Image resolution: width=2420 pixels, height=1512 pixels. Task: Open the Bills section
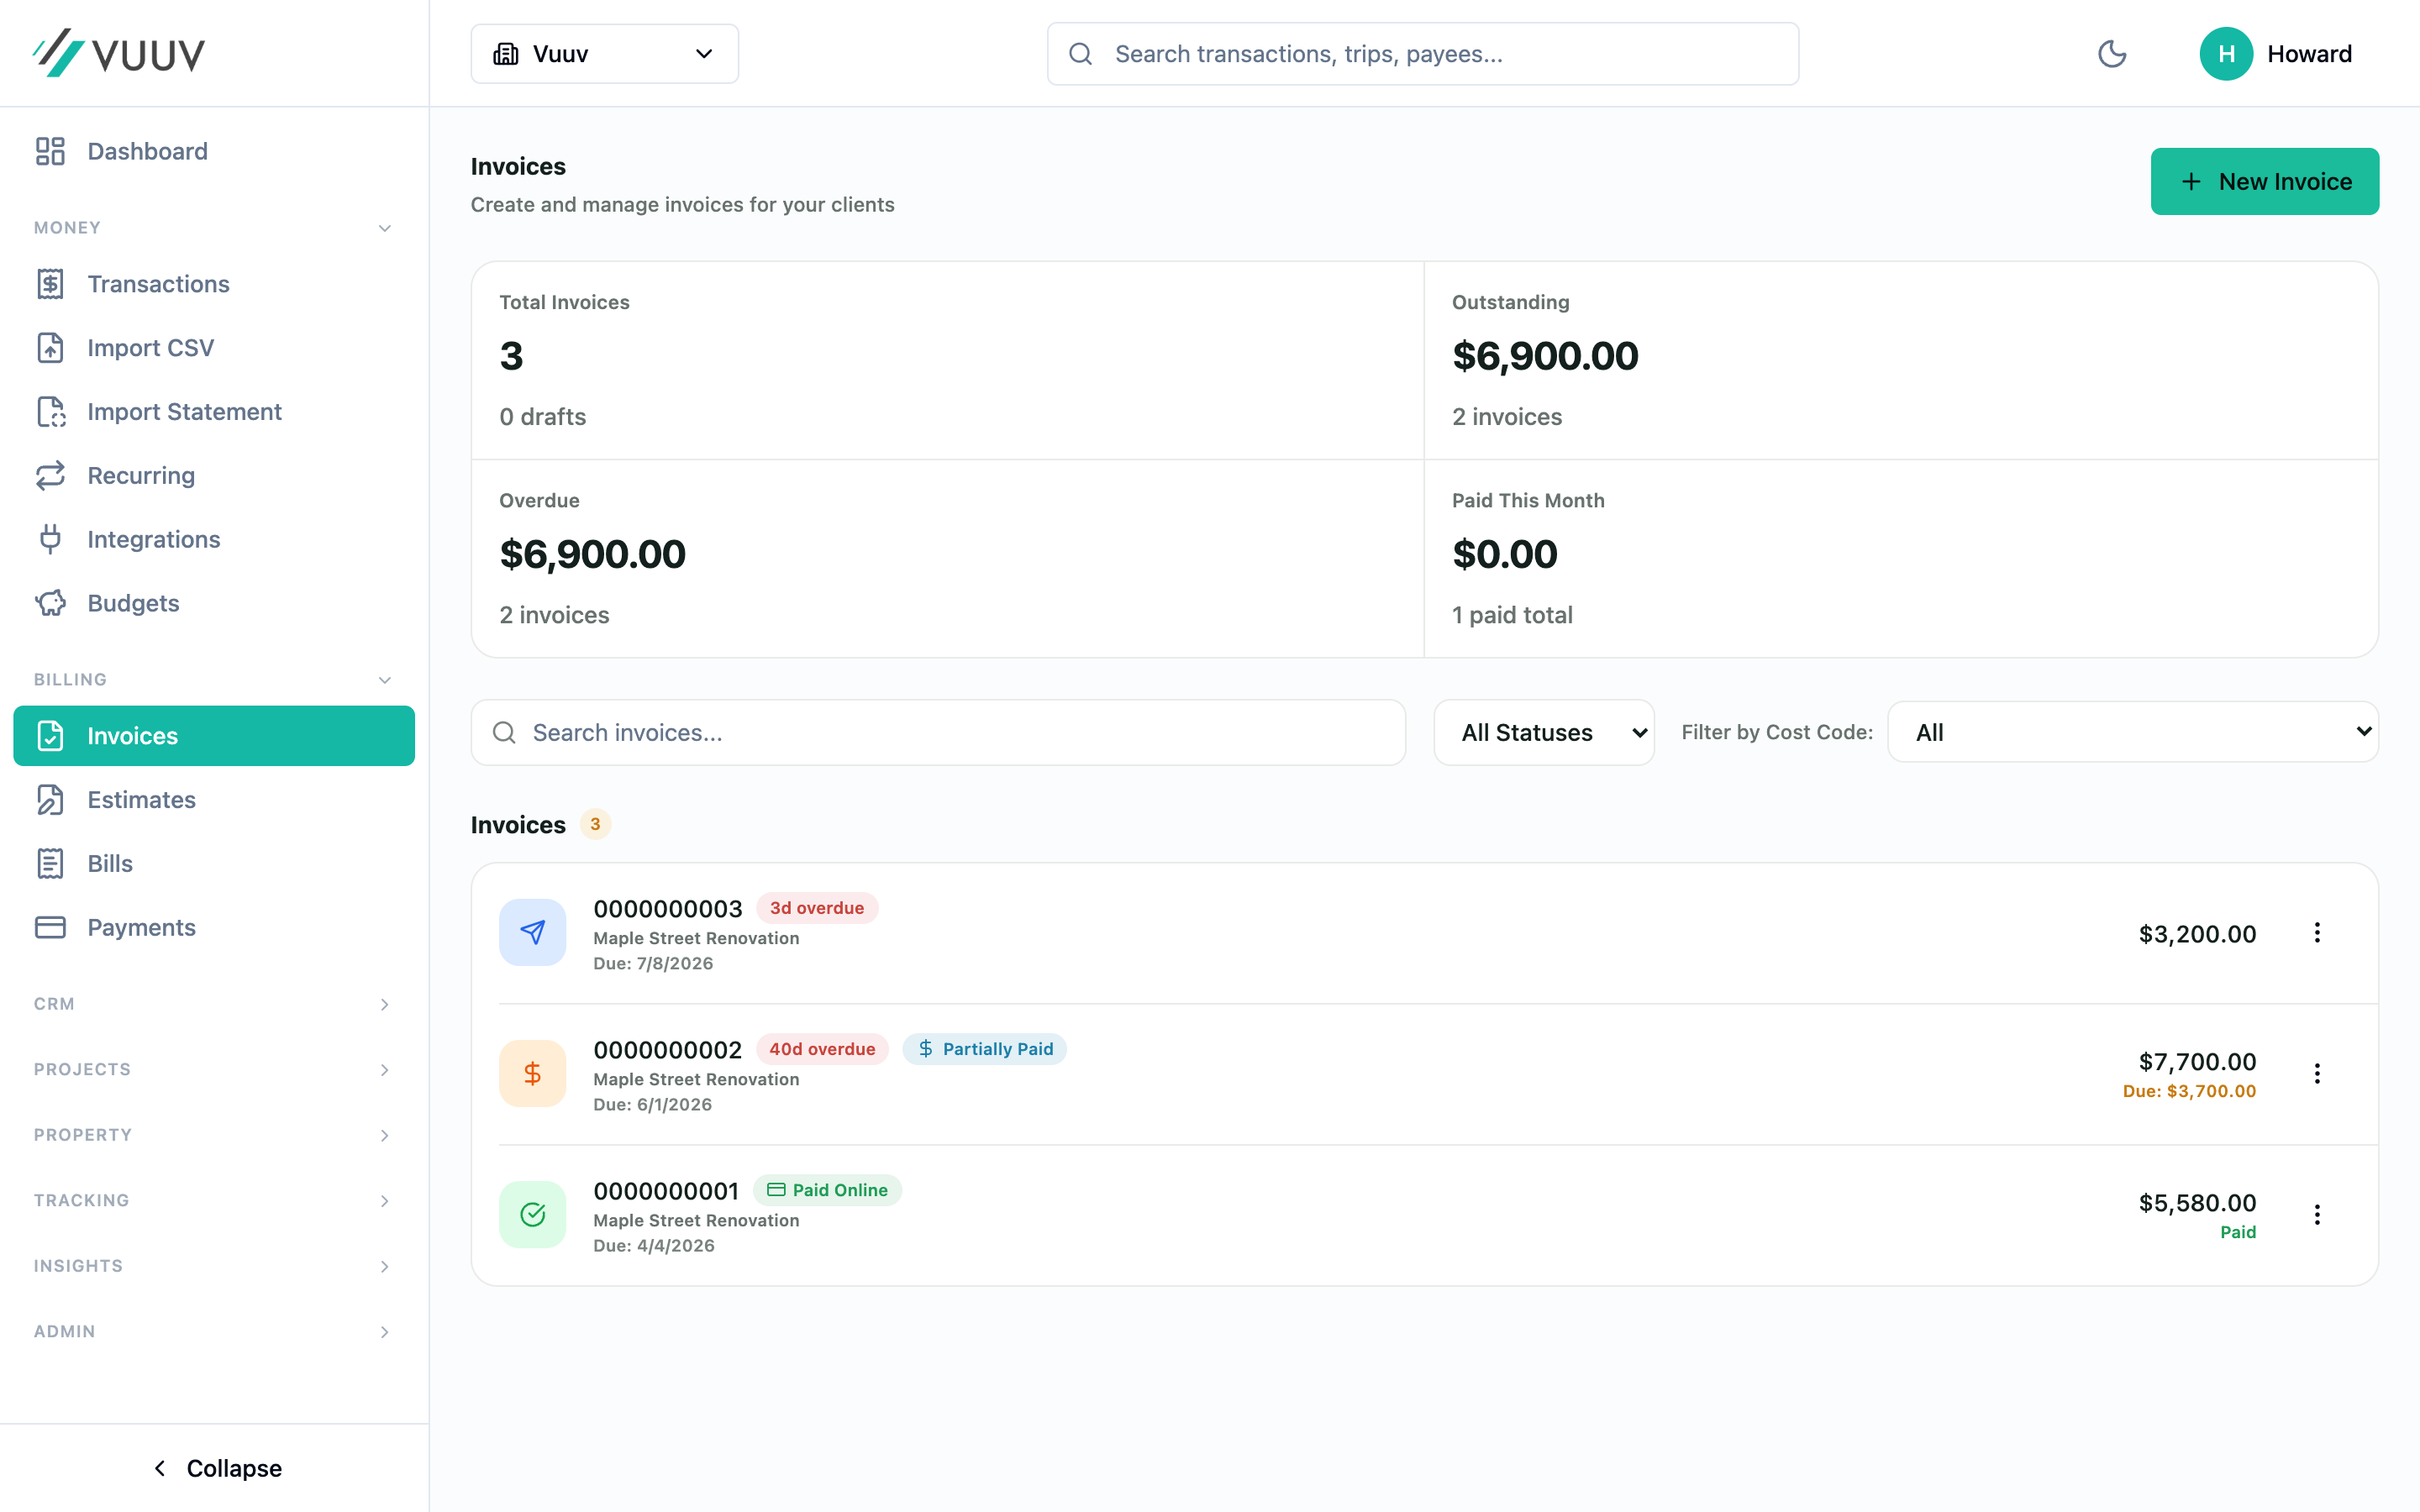tap(214, 864)
